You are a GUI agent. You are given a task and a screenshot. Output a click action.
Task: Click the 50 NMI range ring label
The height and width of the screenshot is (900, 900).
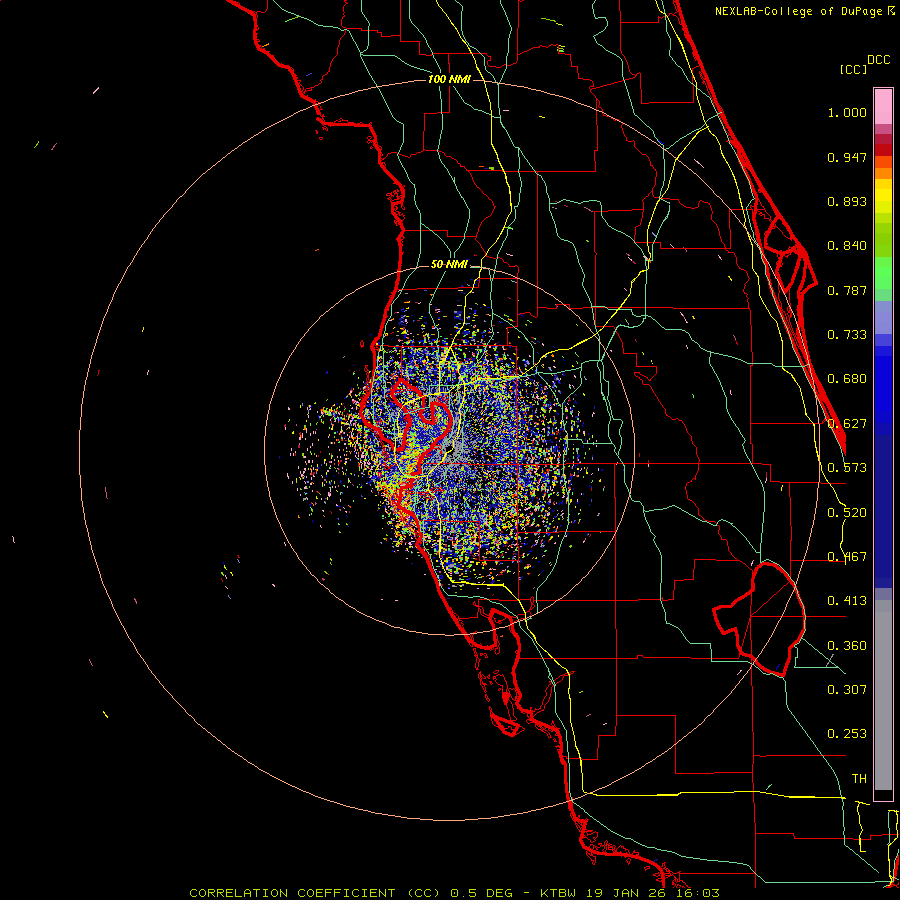(449, 265)
